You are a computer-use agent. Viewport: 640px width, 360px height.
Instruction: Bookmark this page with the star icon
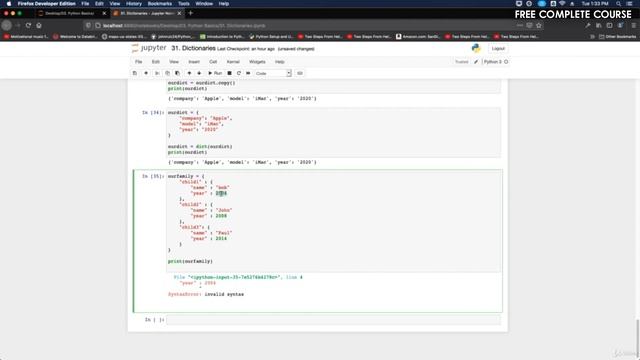pyautogui.click(x=539, y=25)
